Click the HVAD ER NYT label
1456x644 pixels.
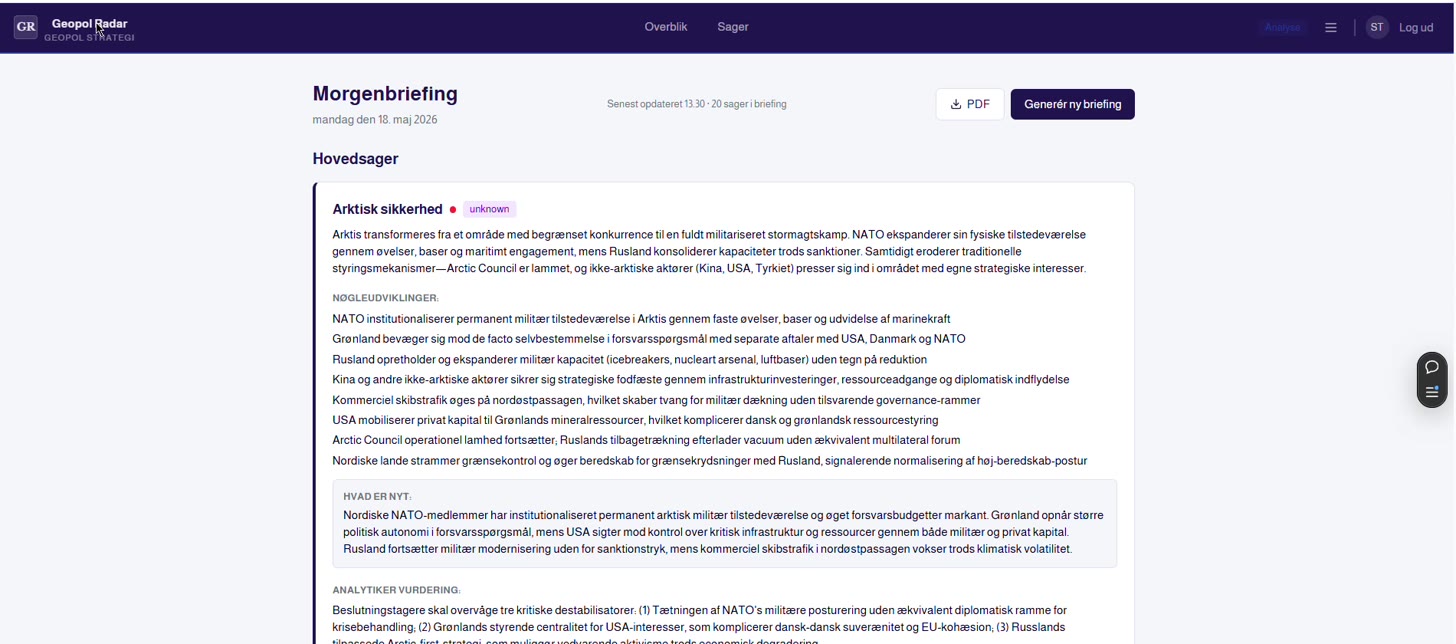[377, 497]
